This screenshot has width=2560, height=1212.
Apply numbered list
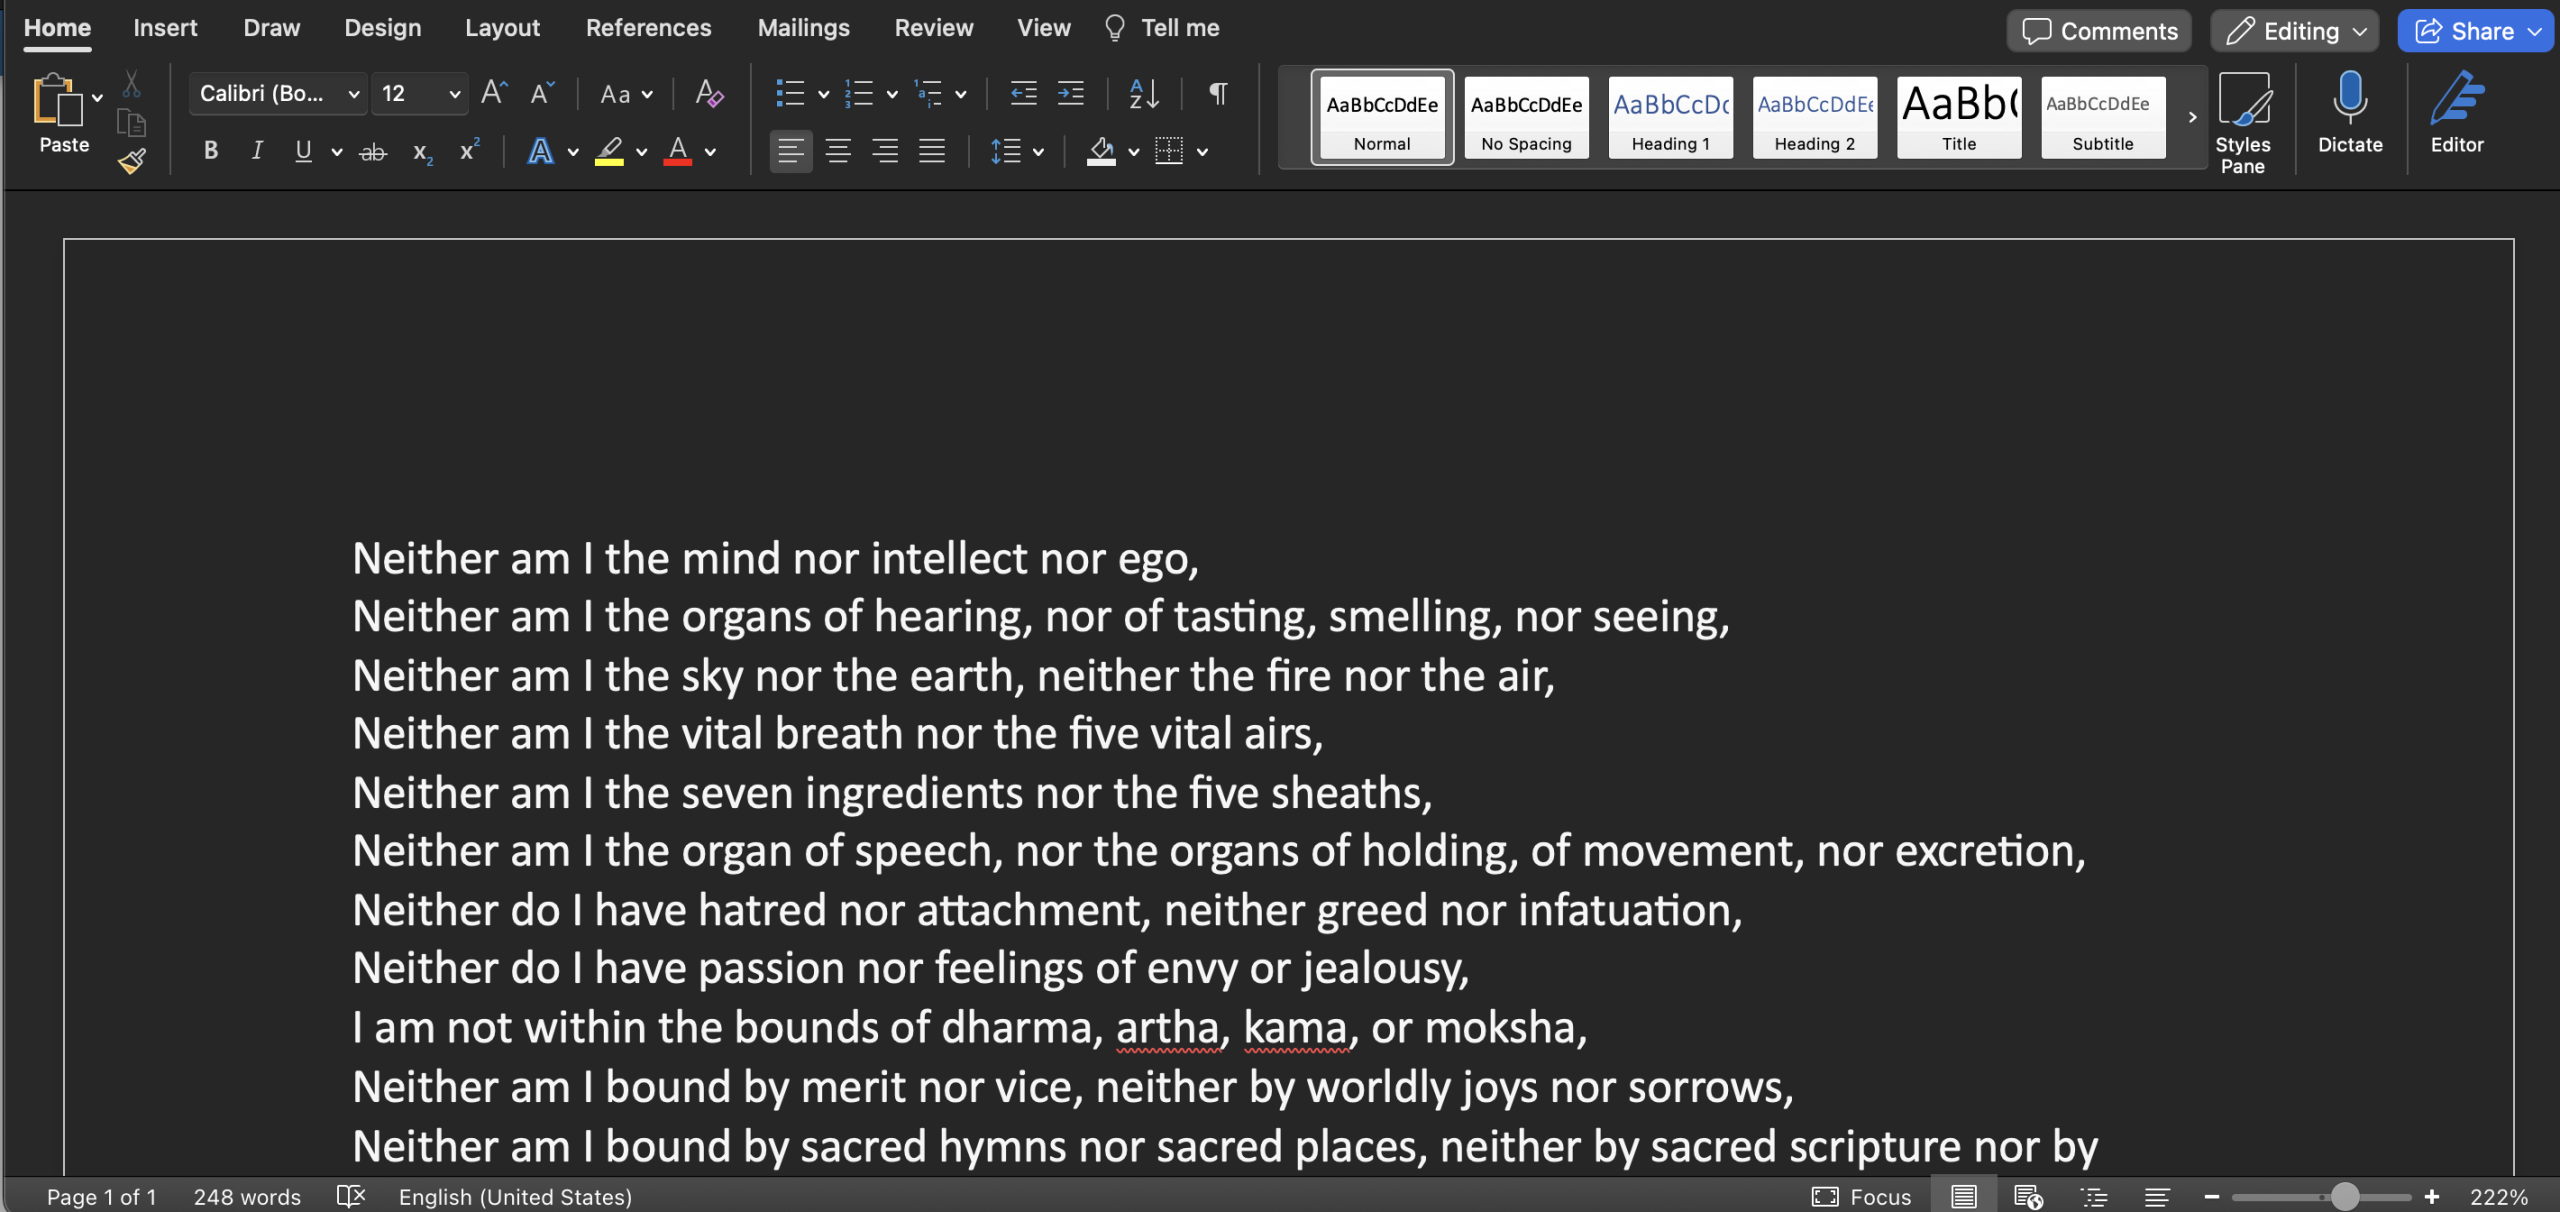(858, 93)
